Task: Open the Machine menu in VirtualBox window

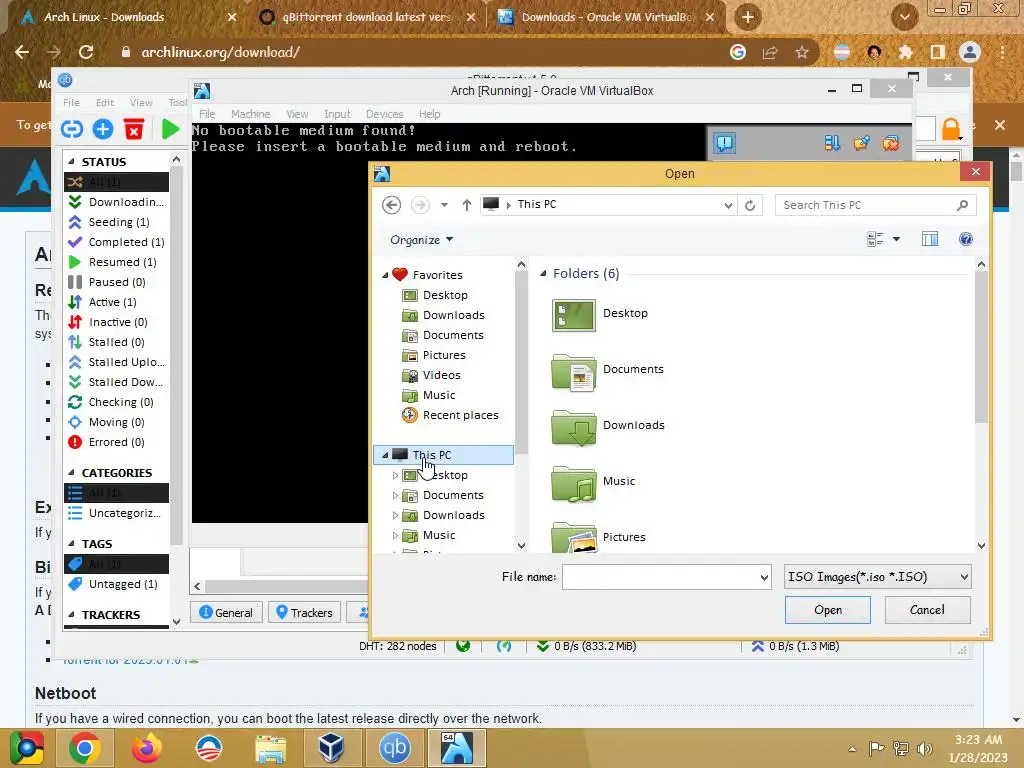Action: (x=250, y=114)
